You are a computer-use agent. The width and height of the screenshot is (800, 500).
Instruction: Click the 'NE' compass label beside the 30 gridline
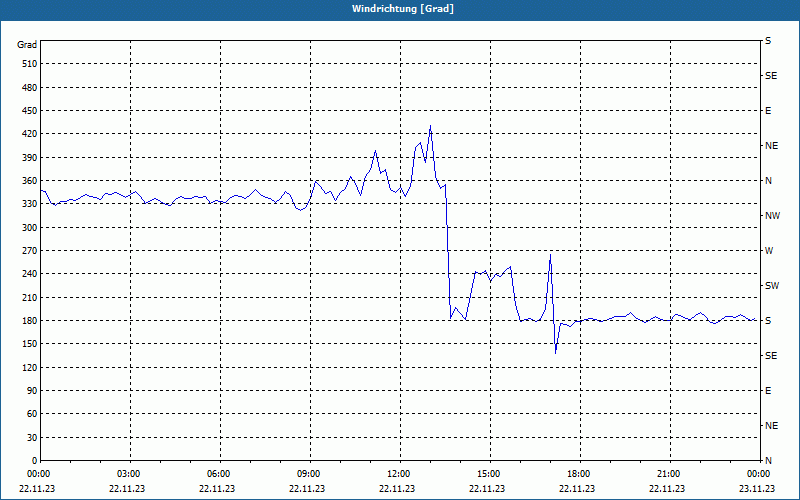[771, 426]
